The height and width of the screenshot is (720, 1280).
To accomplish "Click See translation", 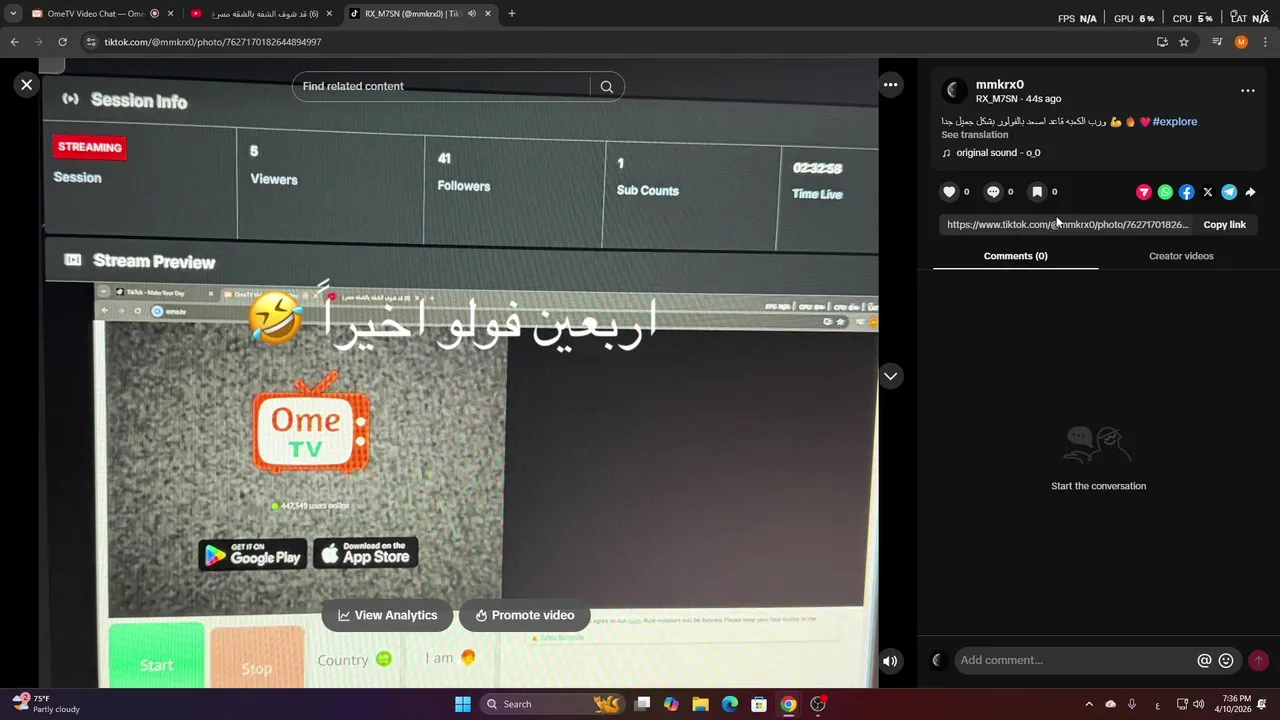I will click(x=974, y=135).
